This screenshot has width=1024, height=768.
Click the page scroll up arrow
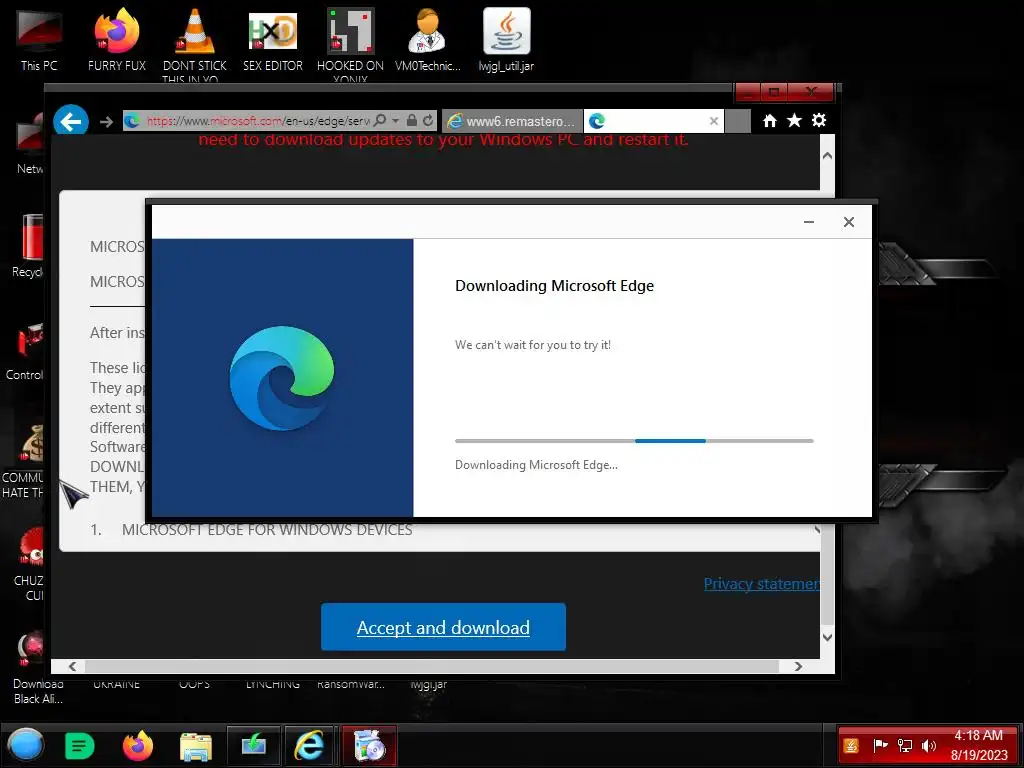[x=827, y=156]
